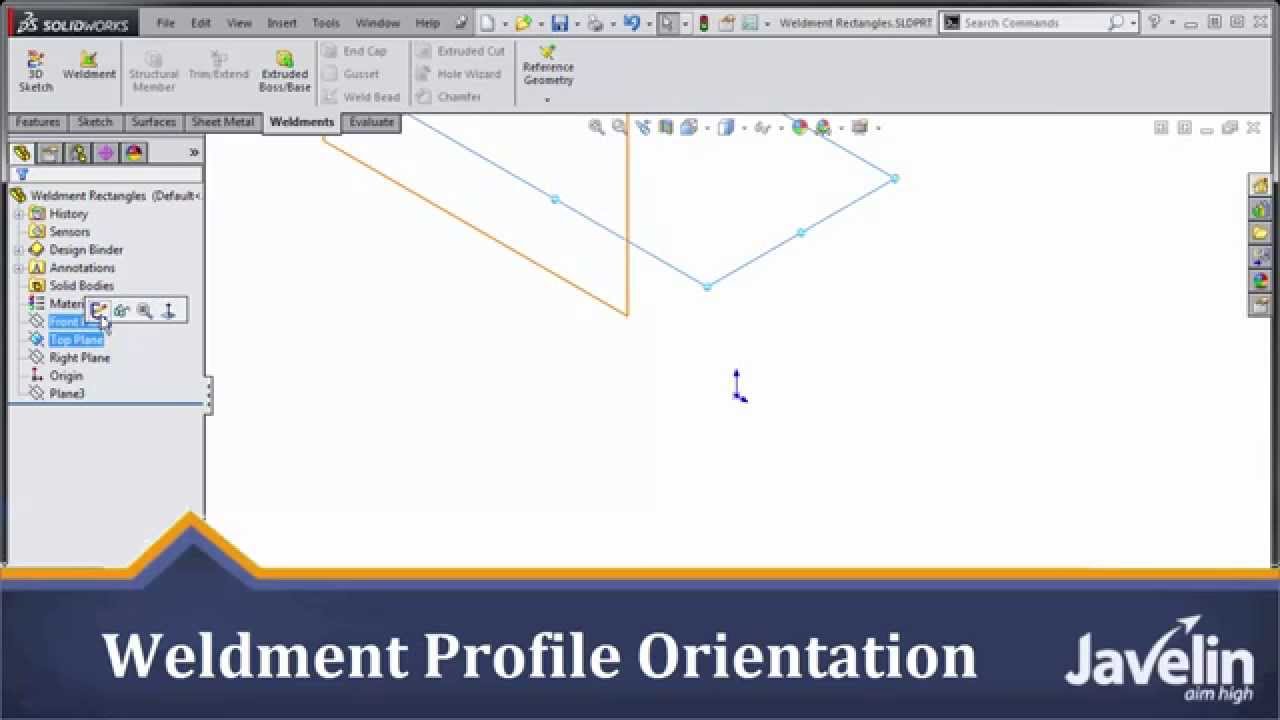This screenshot has width=1280, height=720.
Task: Click the Open file icon
Action: click(523, 22)
